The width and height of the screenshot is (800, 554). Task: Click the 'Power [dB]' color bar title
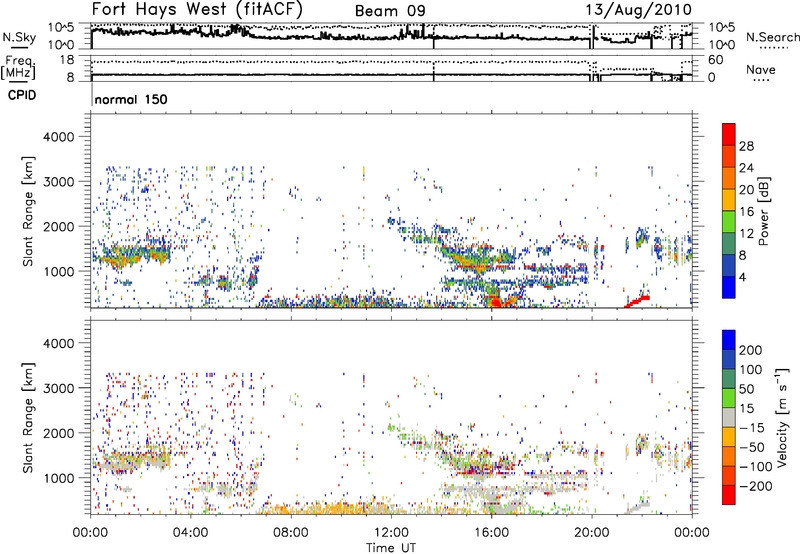click(x=764, y=211)
